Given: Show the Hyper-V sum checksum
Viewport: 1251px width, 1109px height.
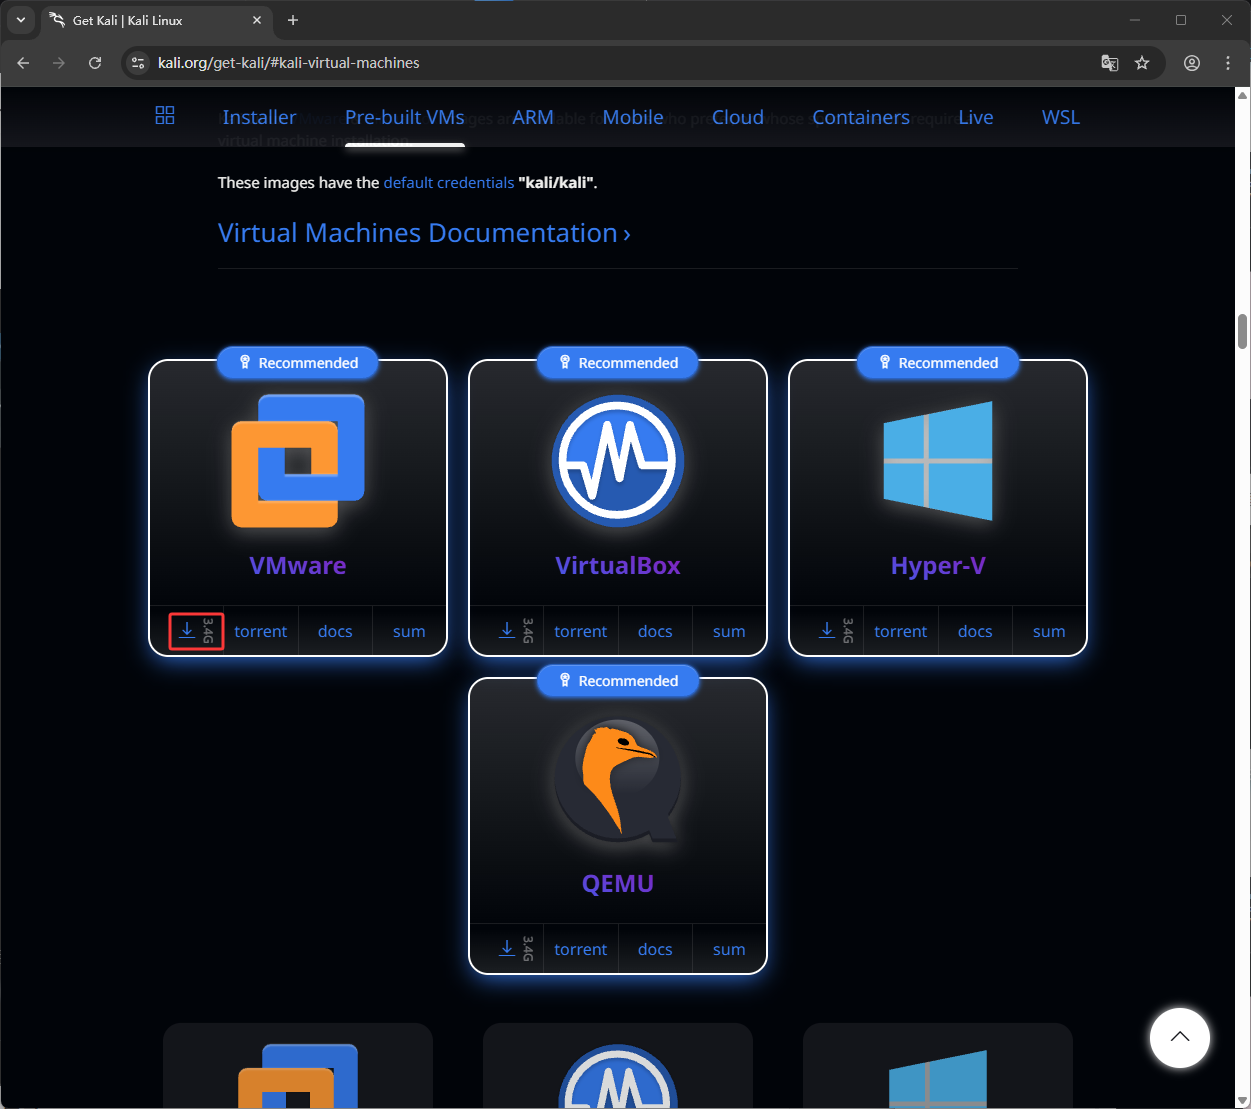Looking at the screenshot, I should point(1049,631).
